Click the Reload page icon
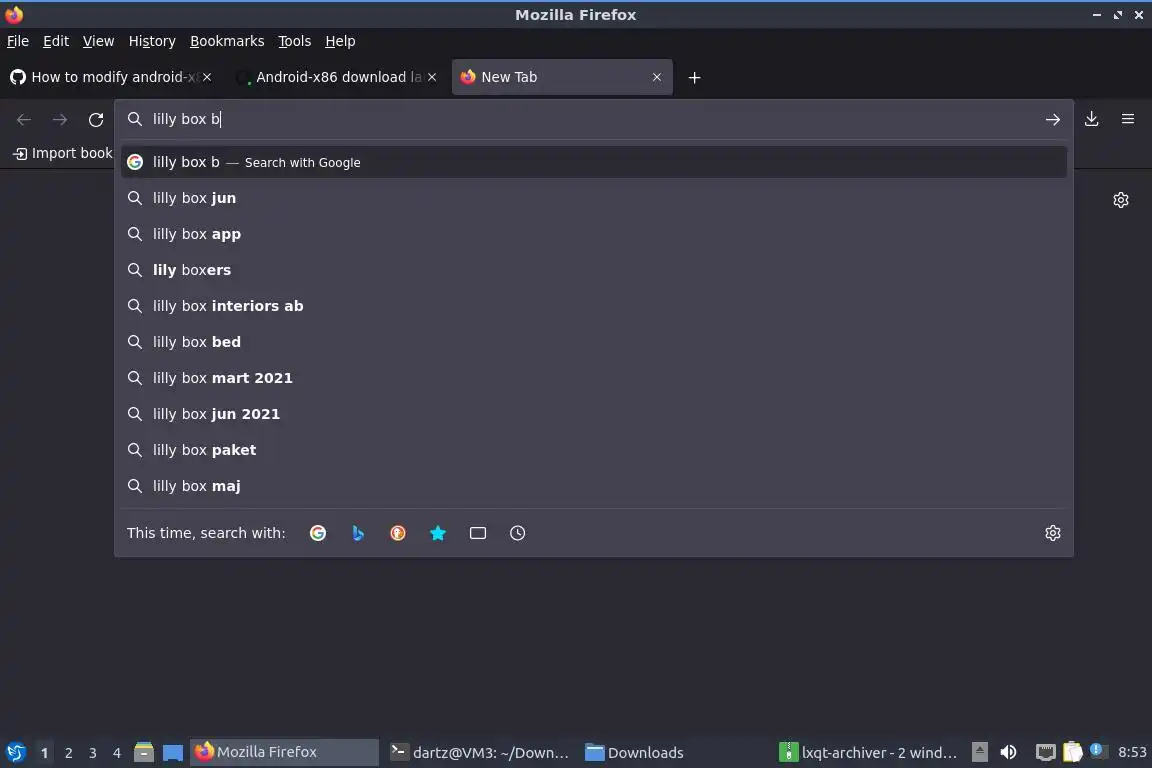This screenshot has height=768, width=1152. [96, 120]
